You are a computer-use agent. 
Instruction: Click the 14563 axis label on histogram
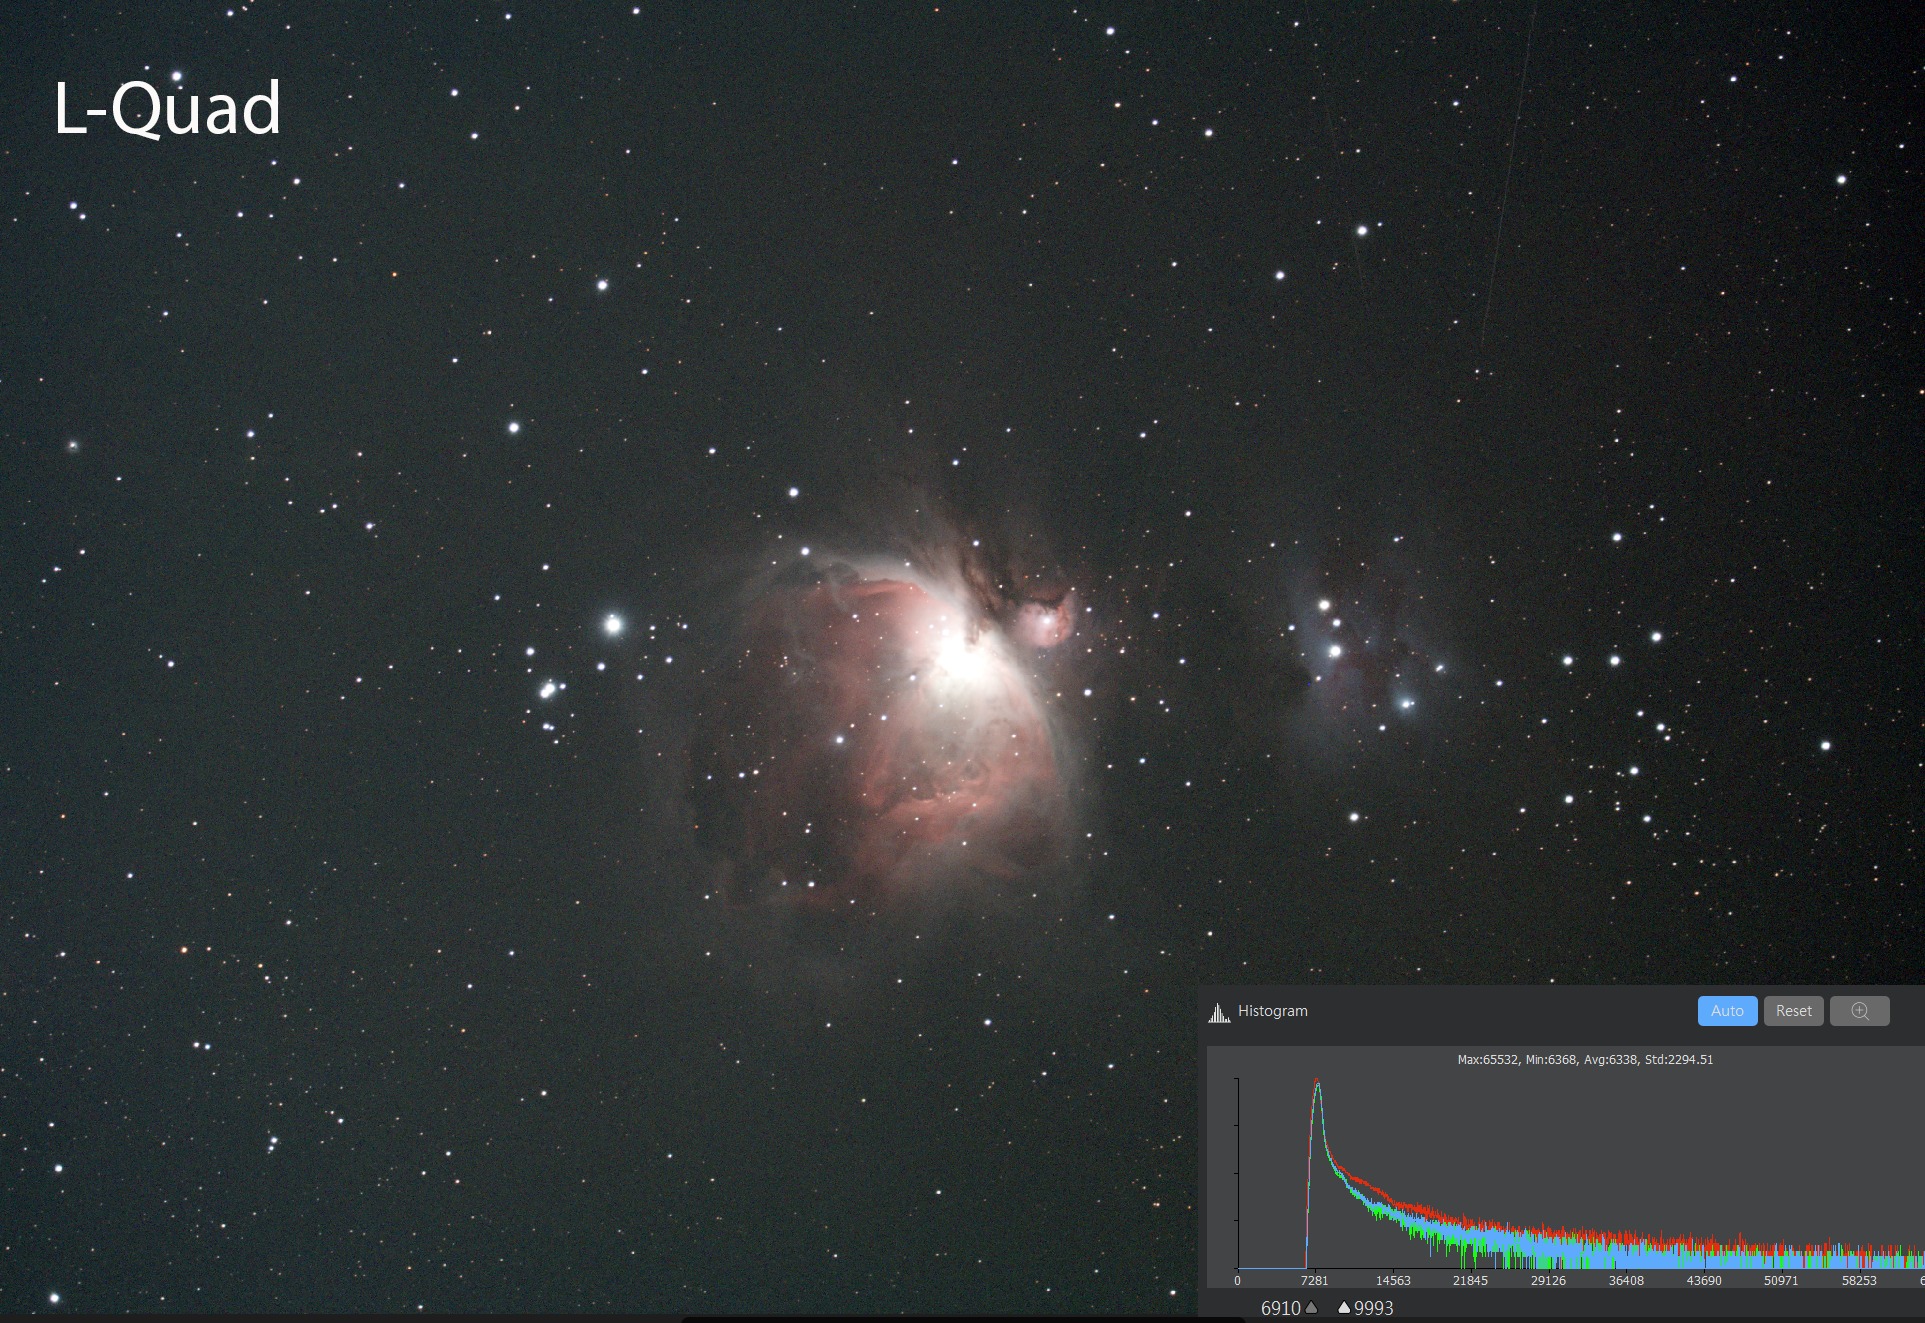(1392, 1281)
